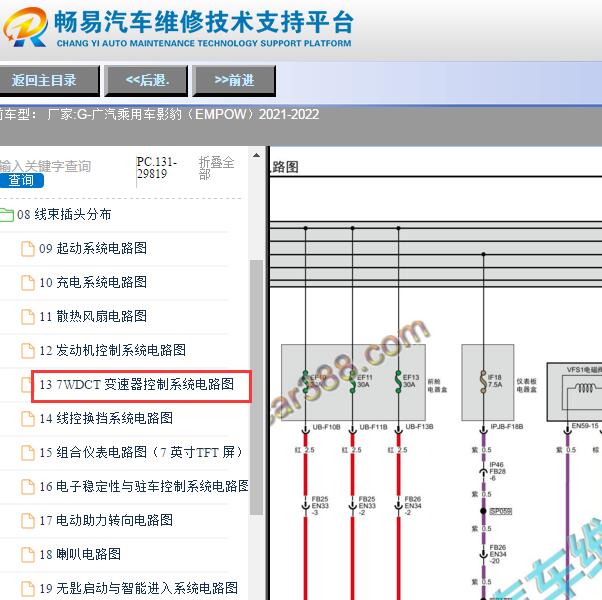Click the sidebar scroll-up arrow
The height and width of the screenshot is (600, 602).
coord(256,156)
